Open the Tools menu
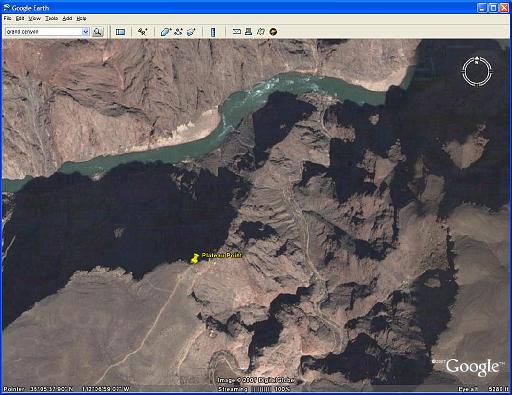 coord(52,18)
